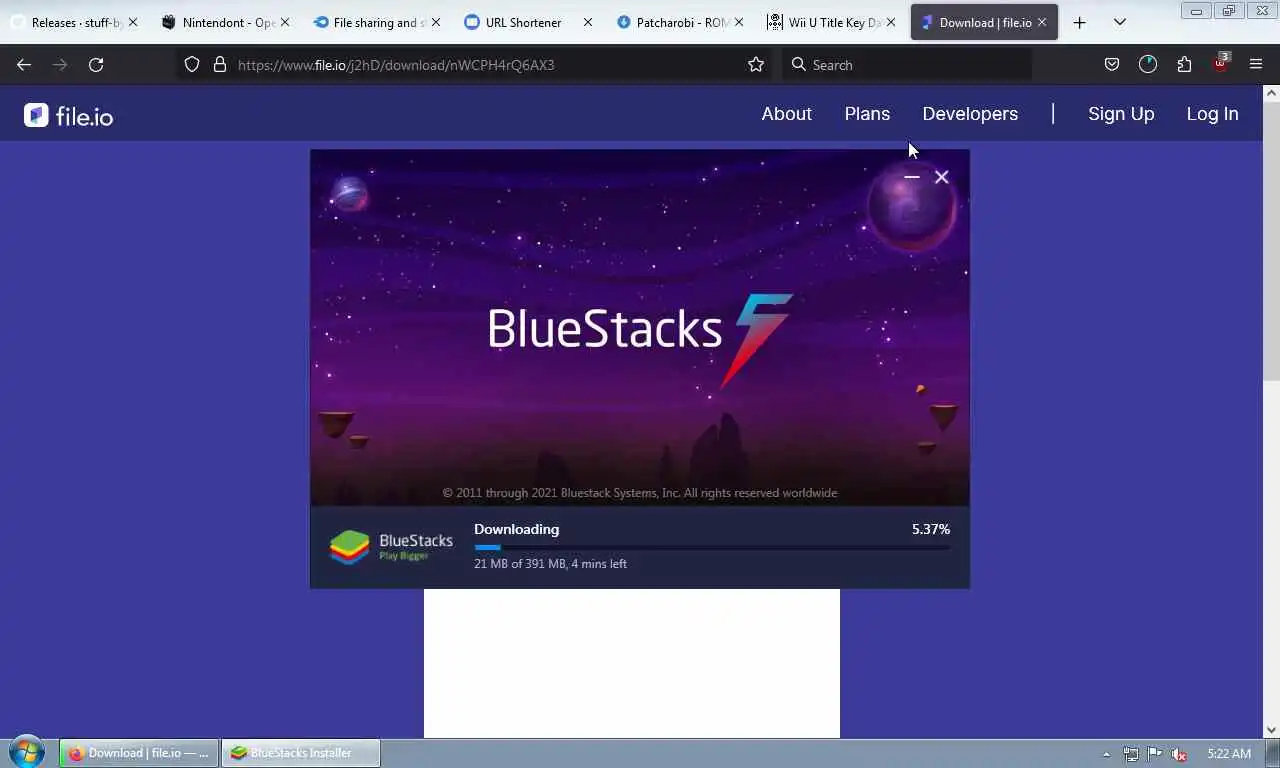
Task: Click Sign Up link
Action: tap(1121, 114)
